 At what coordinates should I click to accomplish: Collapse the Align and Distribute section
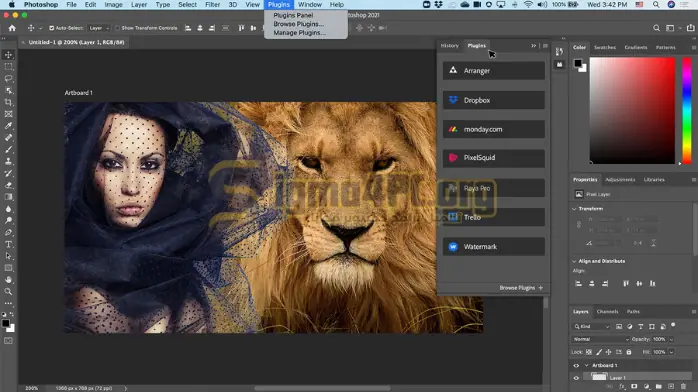574,261
